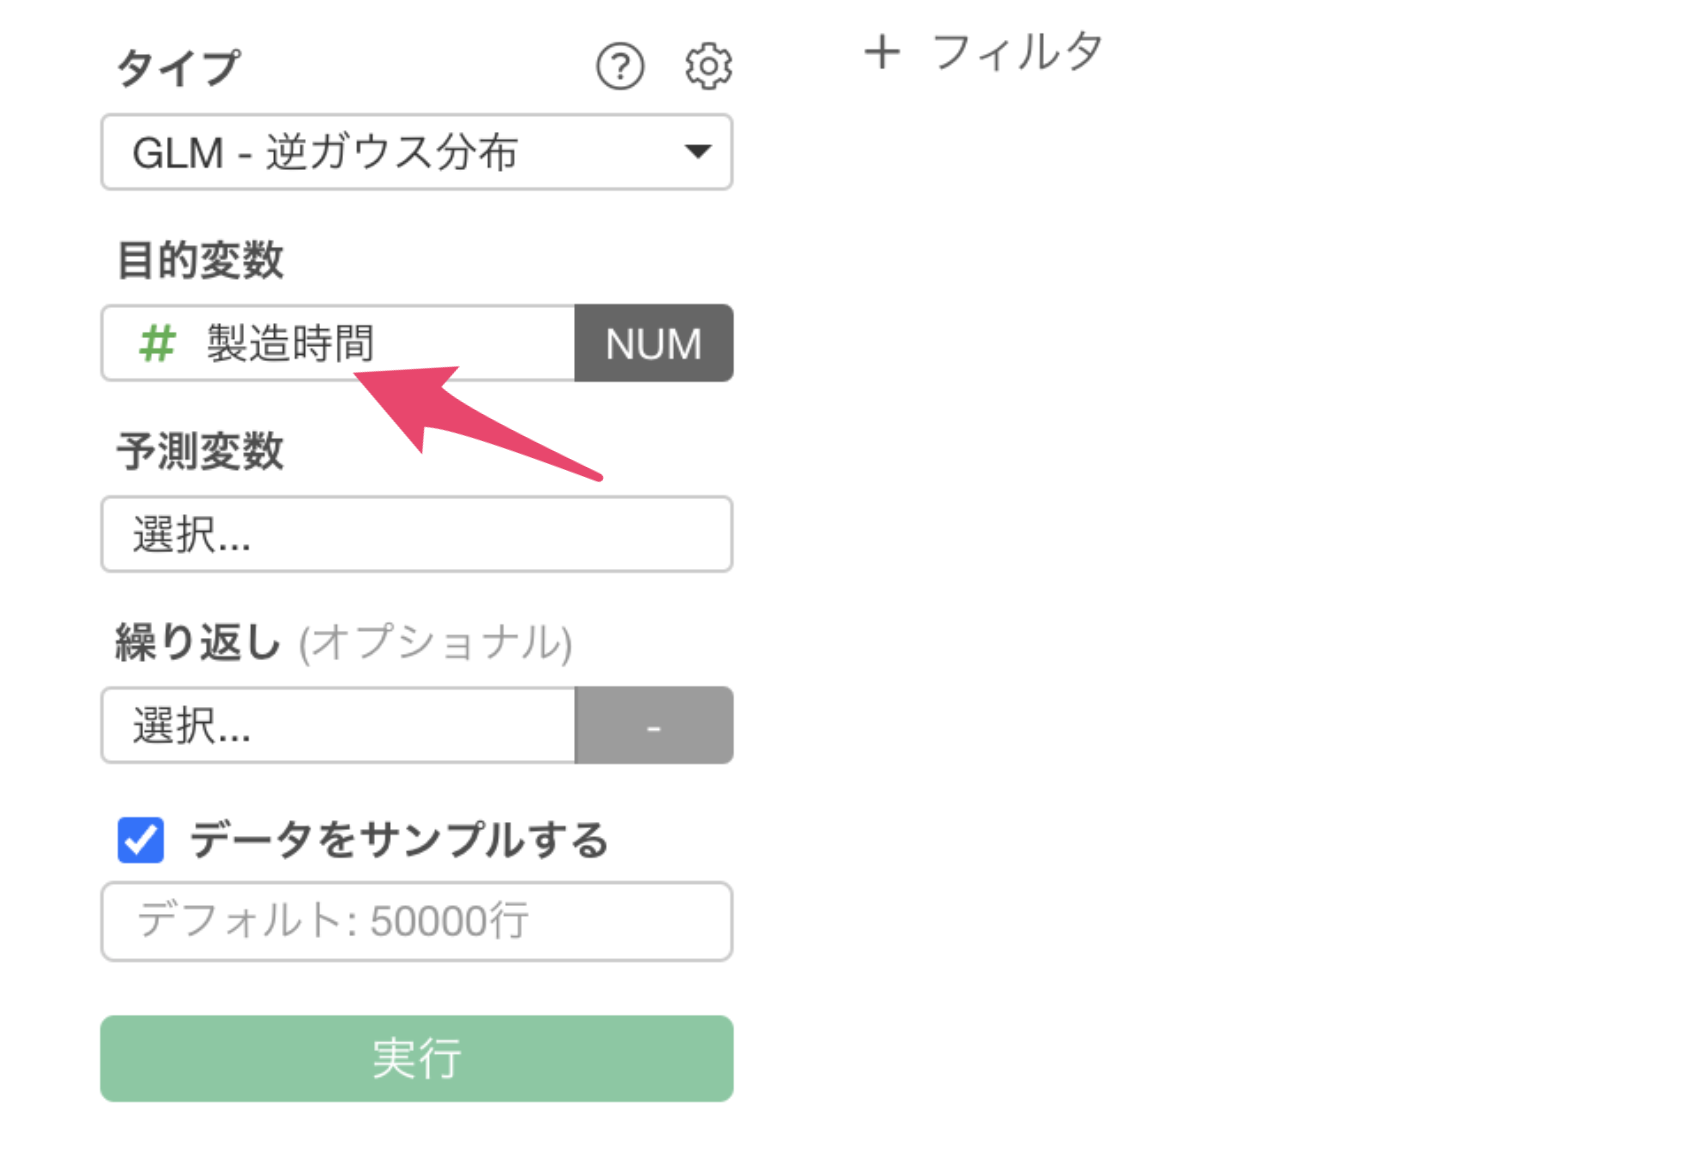This screenshot has height=1168, width=1682.
Task: Click the 予測変数 section label
Action: pos(200,451)
